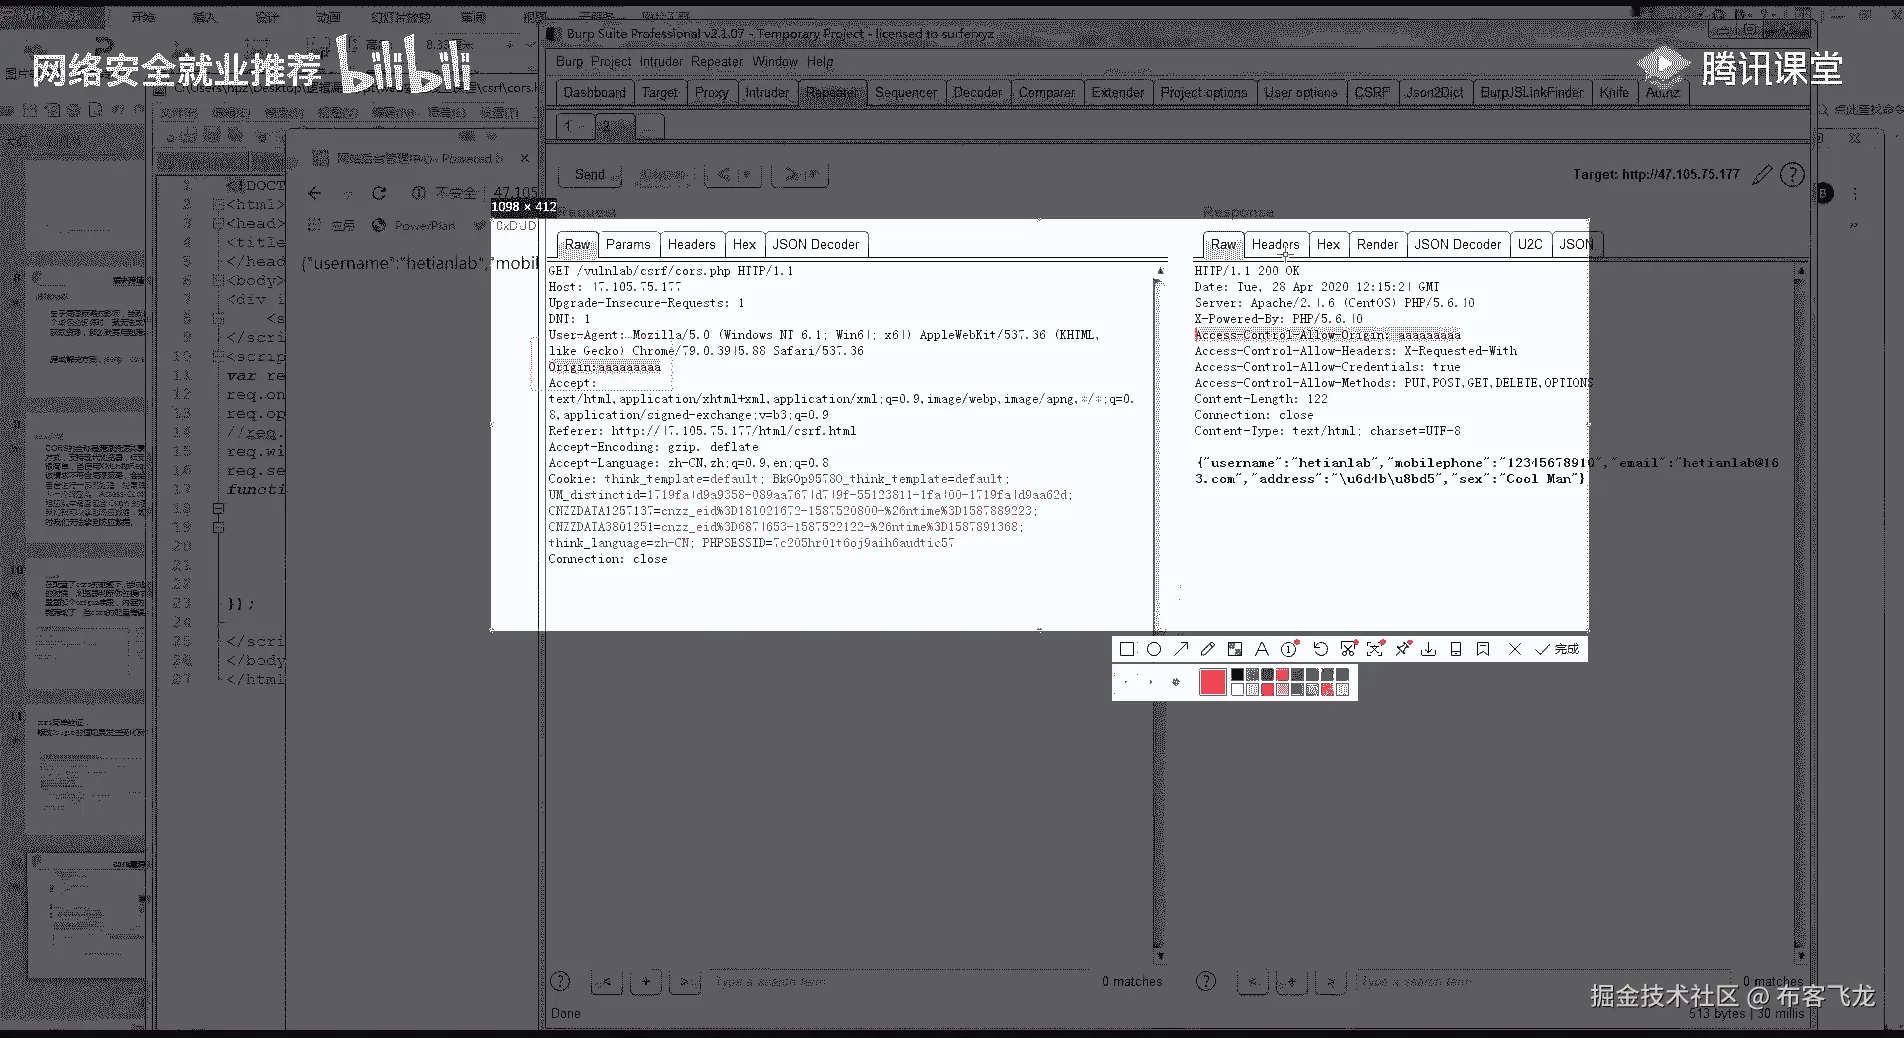The image size is (1904, 1038).
Task: Collapse the <script> fold at line 10
Action: (218, 356)
